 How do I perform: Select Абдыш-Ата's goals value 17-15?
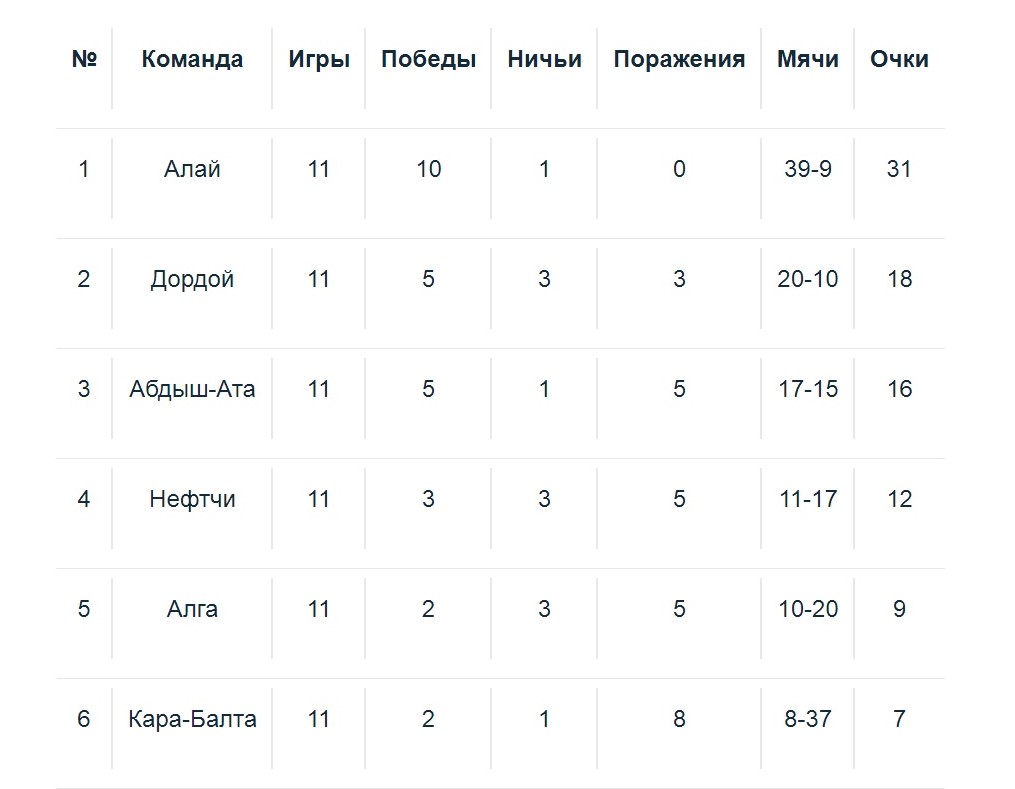click(x=808, y=389)
